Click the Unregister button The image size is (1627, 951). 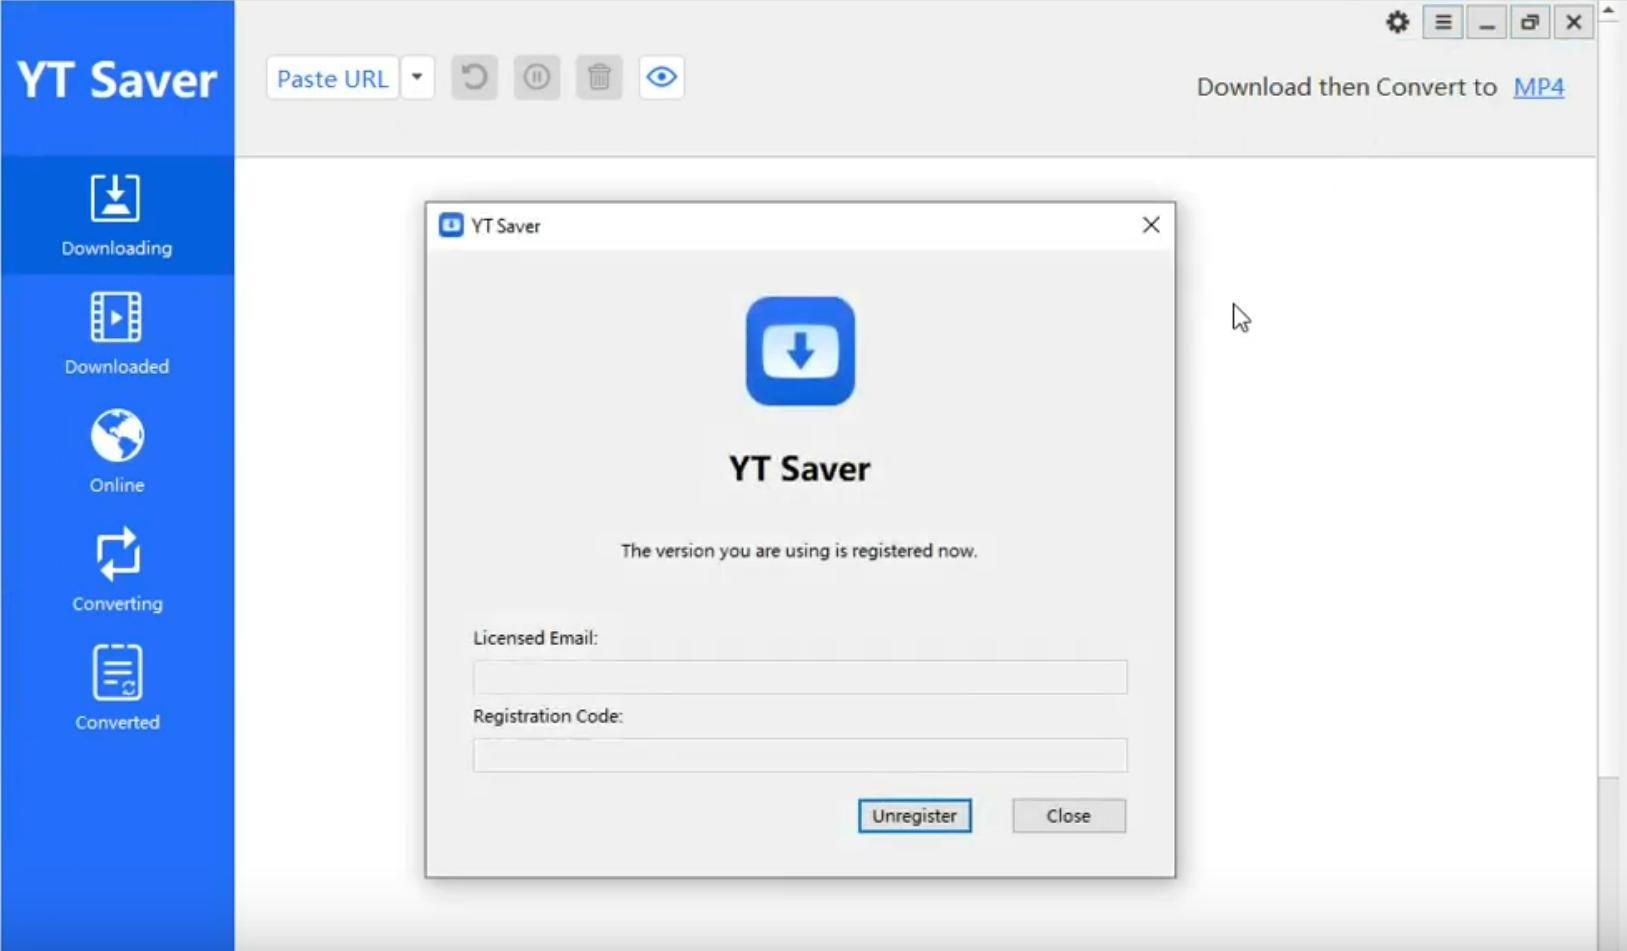(914, 816)
